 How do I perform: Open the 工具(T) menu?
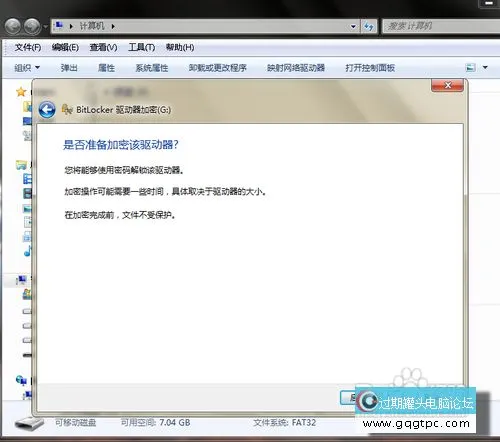point(142,47)
